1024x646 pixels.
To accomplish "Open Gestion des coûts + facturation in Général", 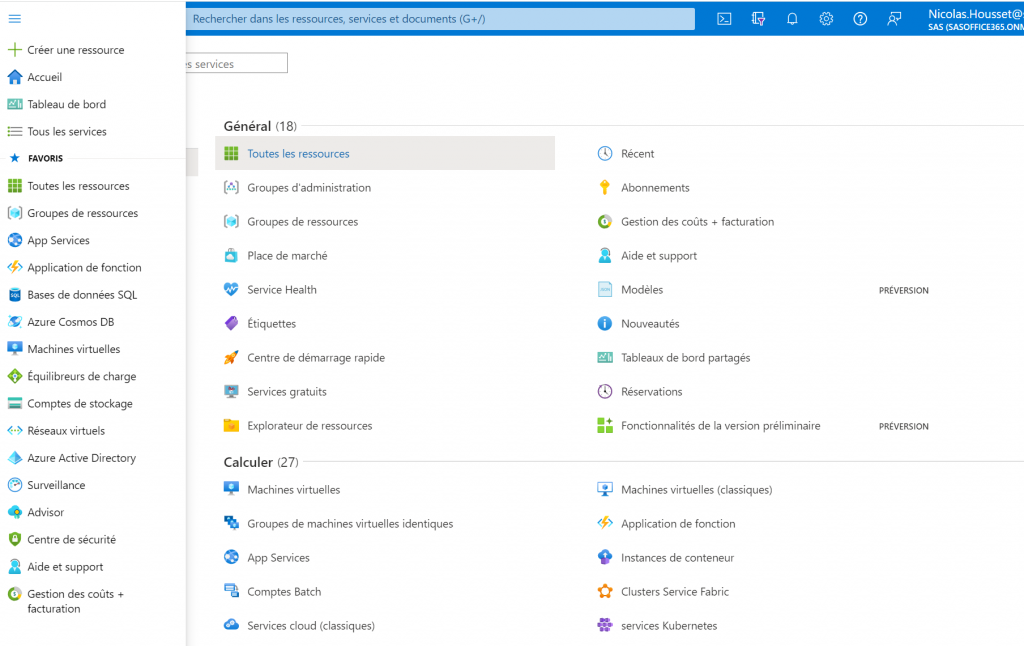I will point(697,221).
